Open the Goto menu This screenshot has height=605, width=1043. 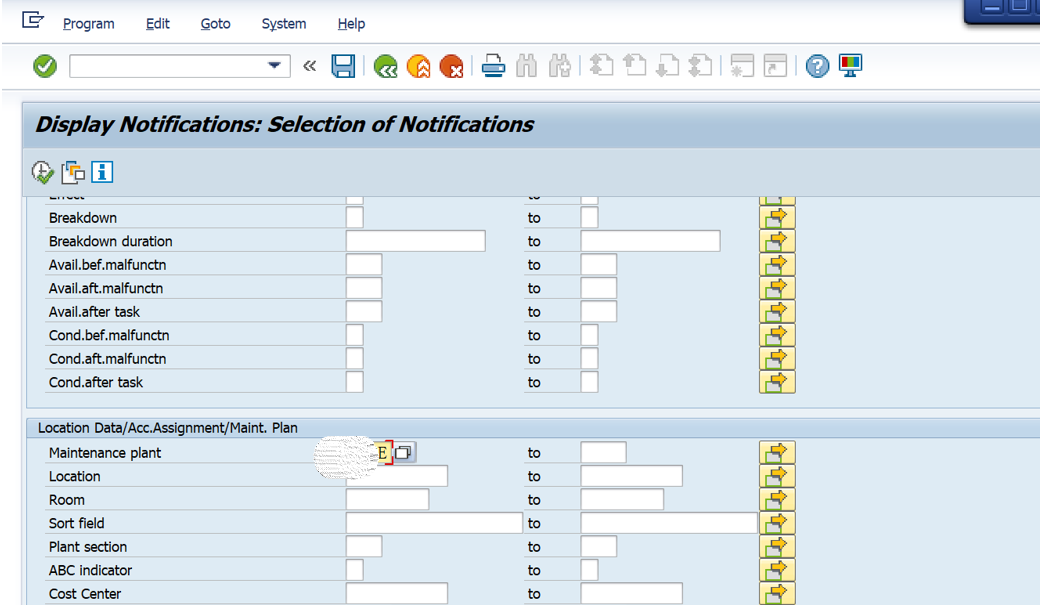click(x=215, y=23)
